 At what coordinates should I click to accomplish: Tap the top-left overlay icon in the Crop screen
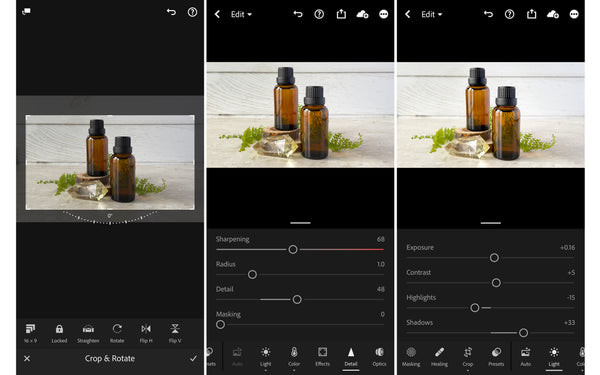tap(26, 12)
